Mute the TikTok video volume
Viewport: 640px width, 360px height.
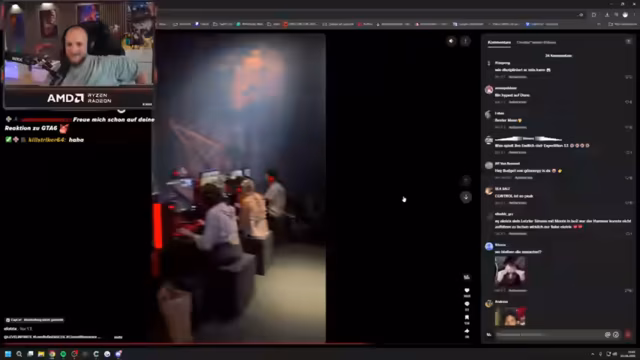pyautogui.click(x=451, y=41)
